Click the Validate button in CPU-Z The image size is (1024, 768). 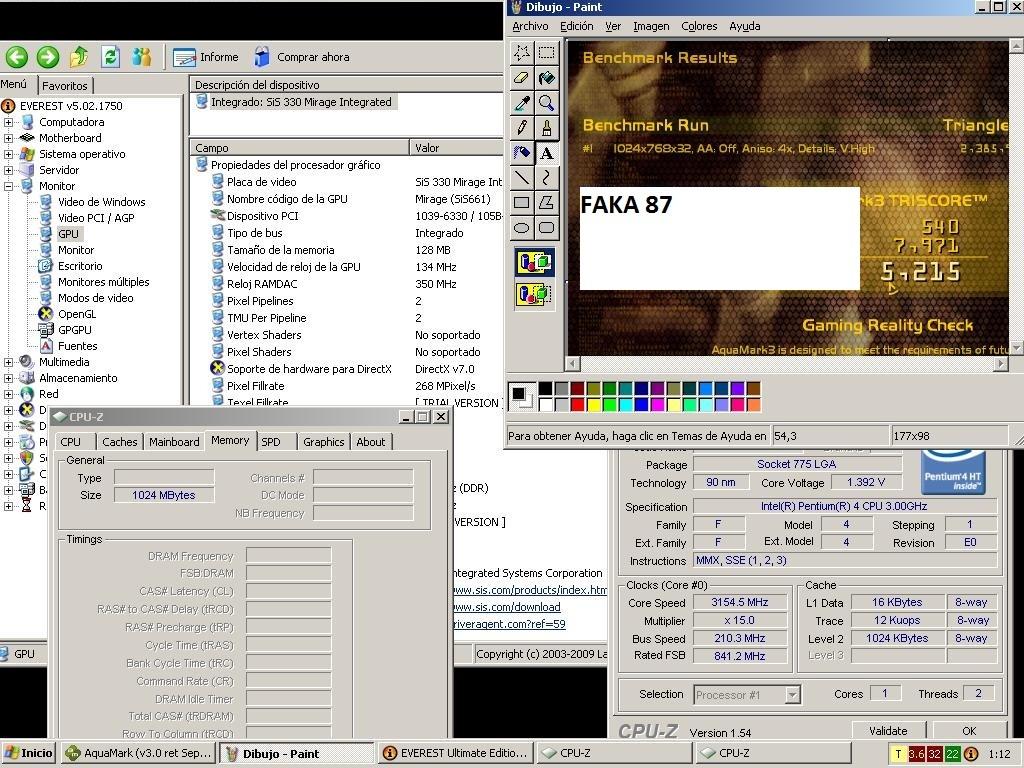click(x=888, y=731)
